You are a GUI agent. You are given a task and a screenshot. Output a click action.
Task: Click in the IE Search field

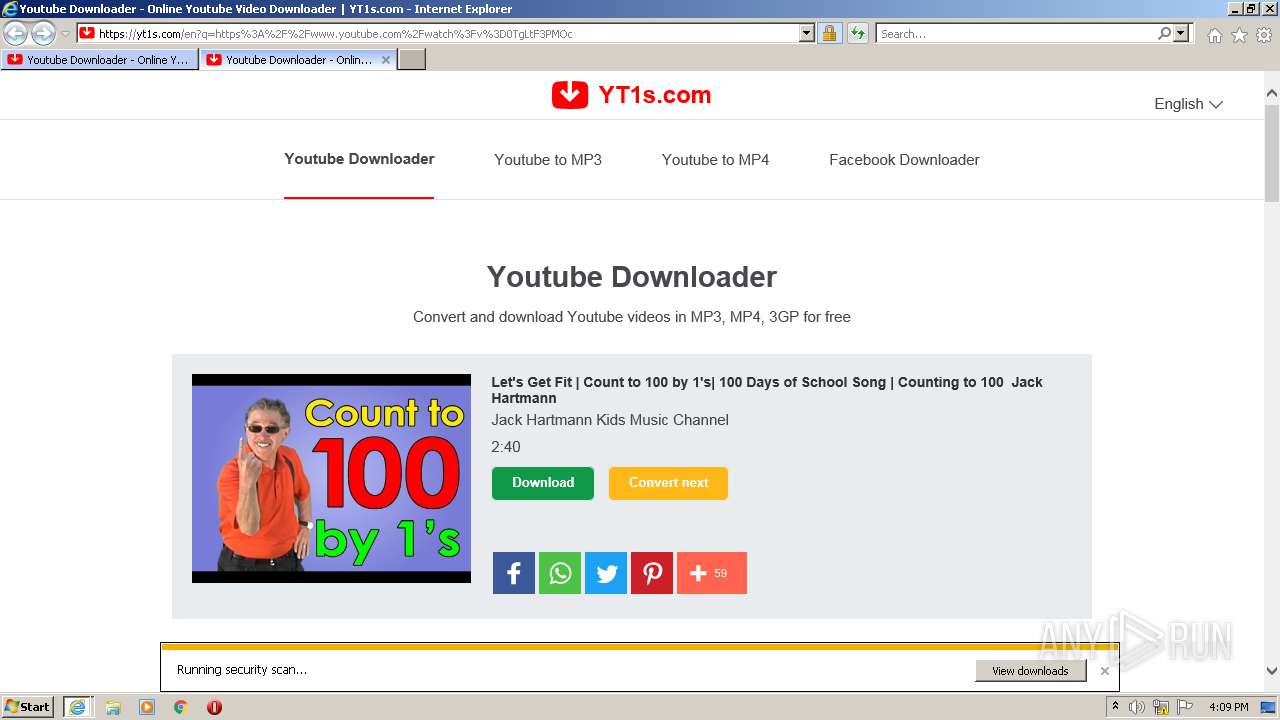pyautogui.click(x=1015, y=33)
